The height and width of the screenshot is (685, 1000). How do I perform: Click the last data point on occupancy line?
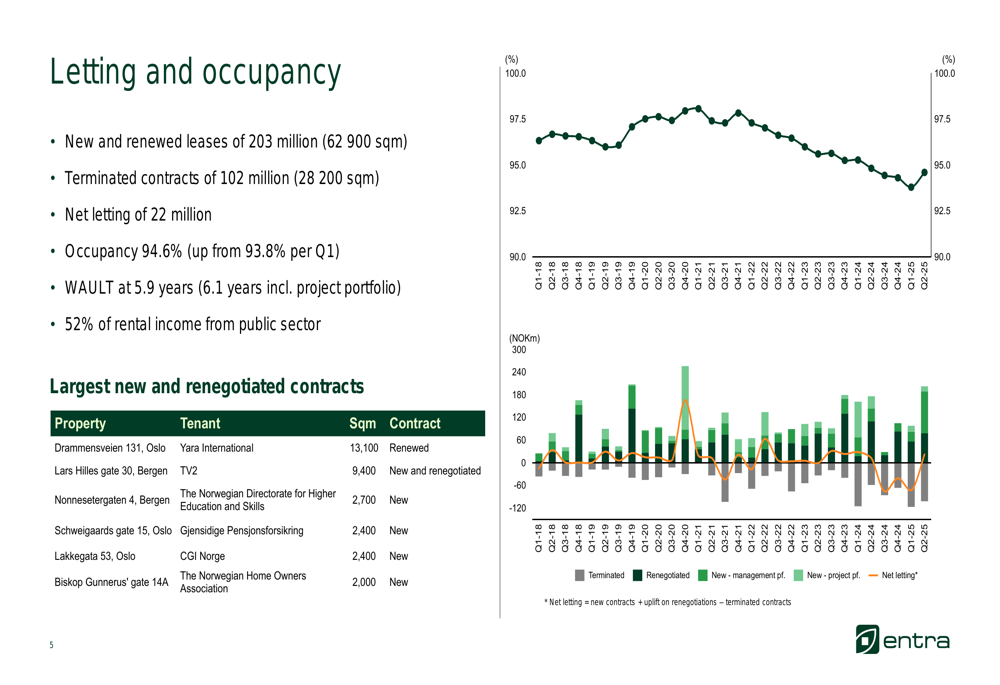tap(924, 172)
